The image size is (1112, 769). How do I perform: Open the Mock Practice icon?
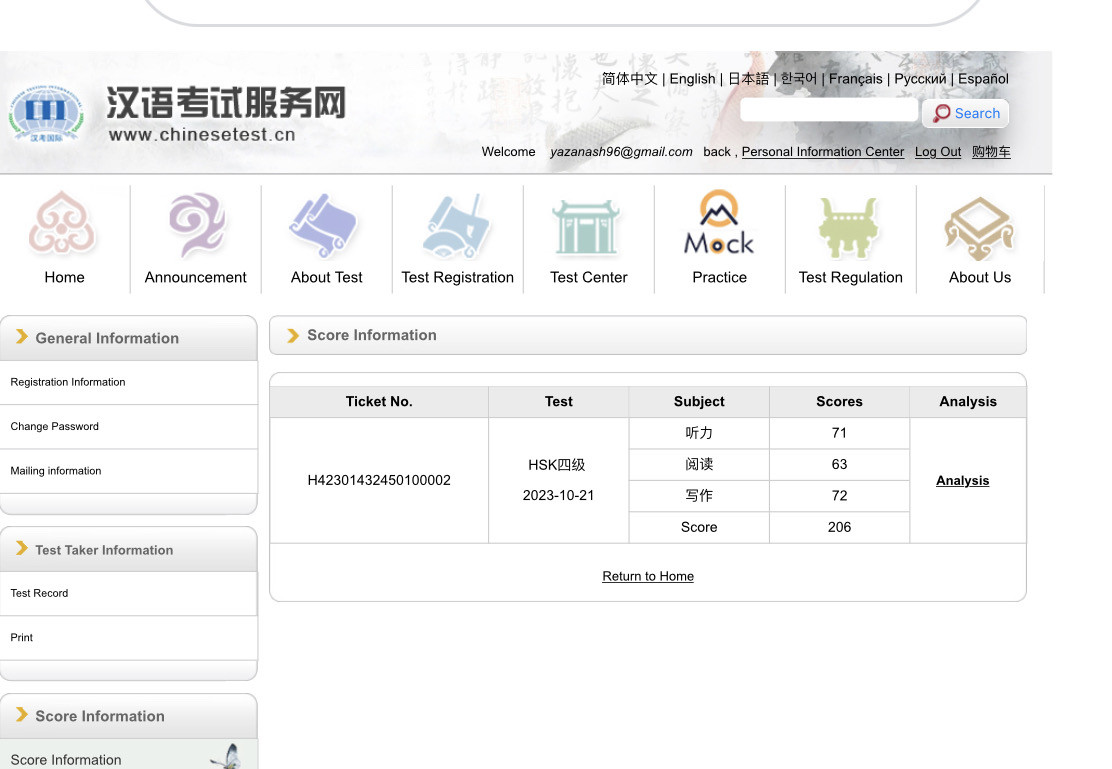coord(719,224)
